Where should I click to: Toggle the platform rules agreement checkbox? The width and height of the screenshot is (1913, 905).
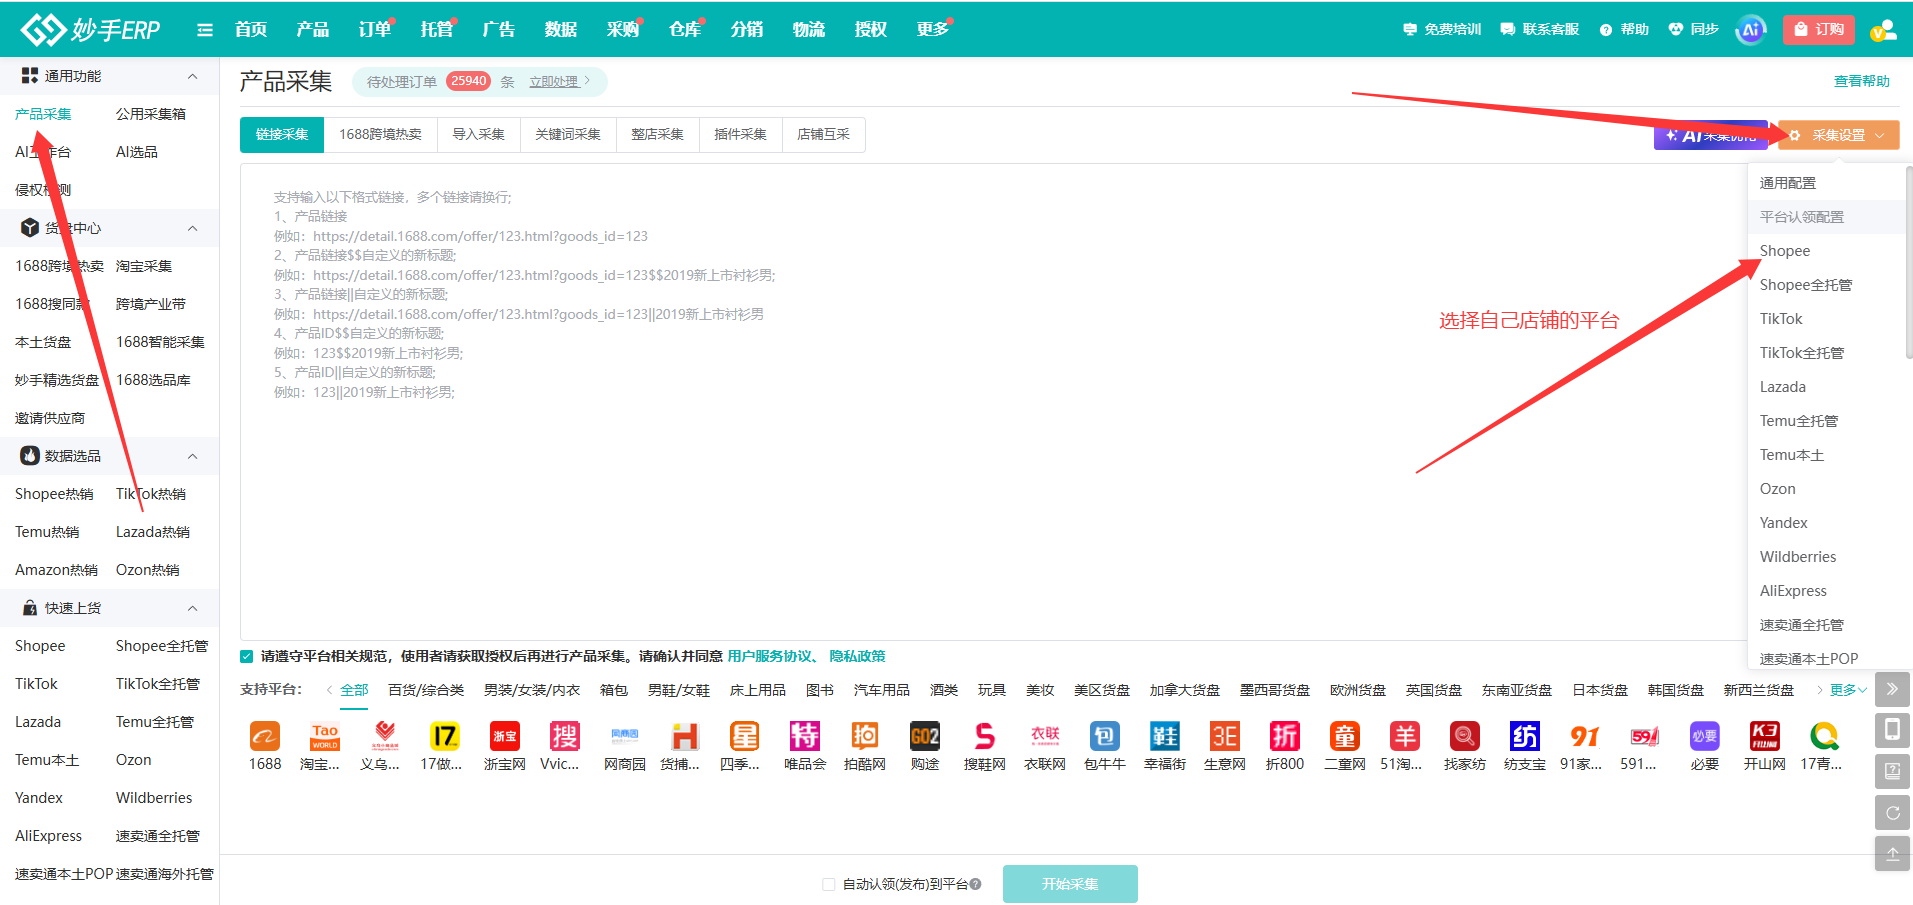[247, 656]
